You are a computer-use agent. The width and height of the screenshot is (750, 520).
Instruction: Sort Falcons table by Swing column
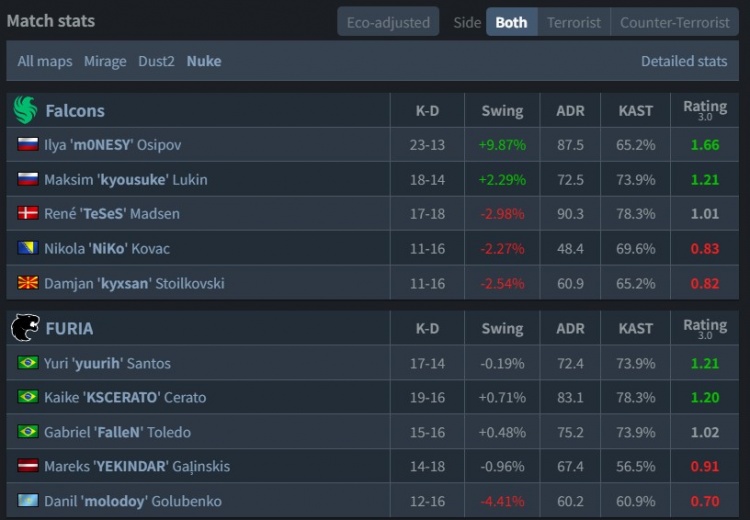coord(502,110)
